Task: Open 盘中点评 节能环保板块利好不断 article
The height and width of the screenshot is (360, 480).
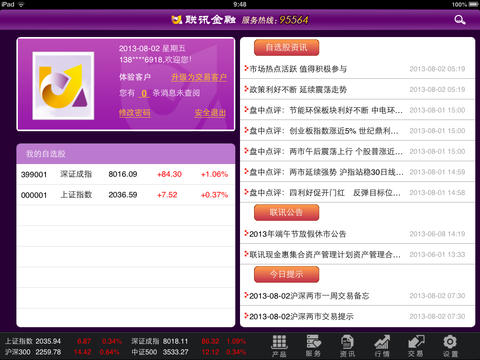Action: pos(357,110)
